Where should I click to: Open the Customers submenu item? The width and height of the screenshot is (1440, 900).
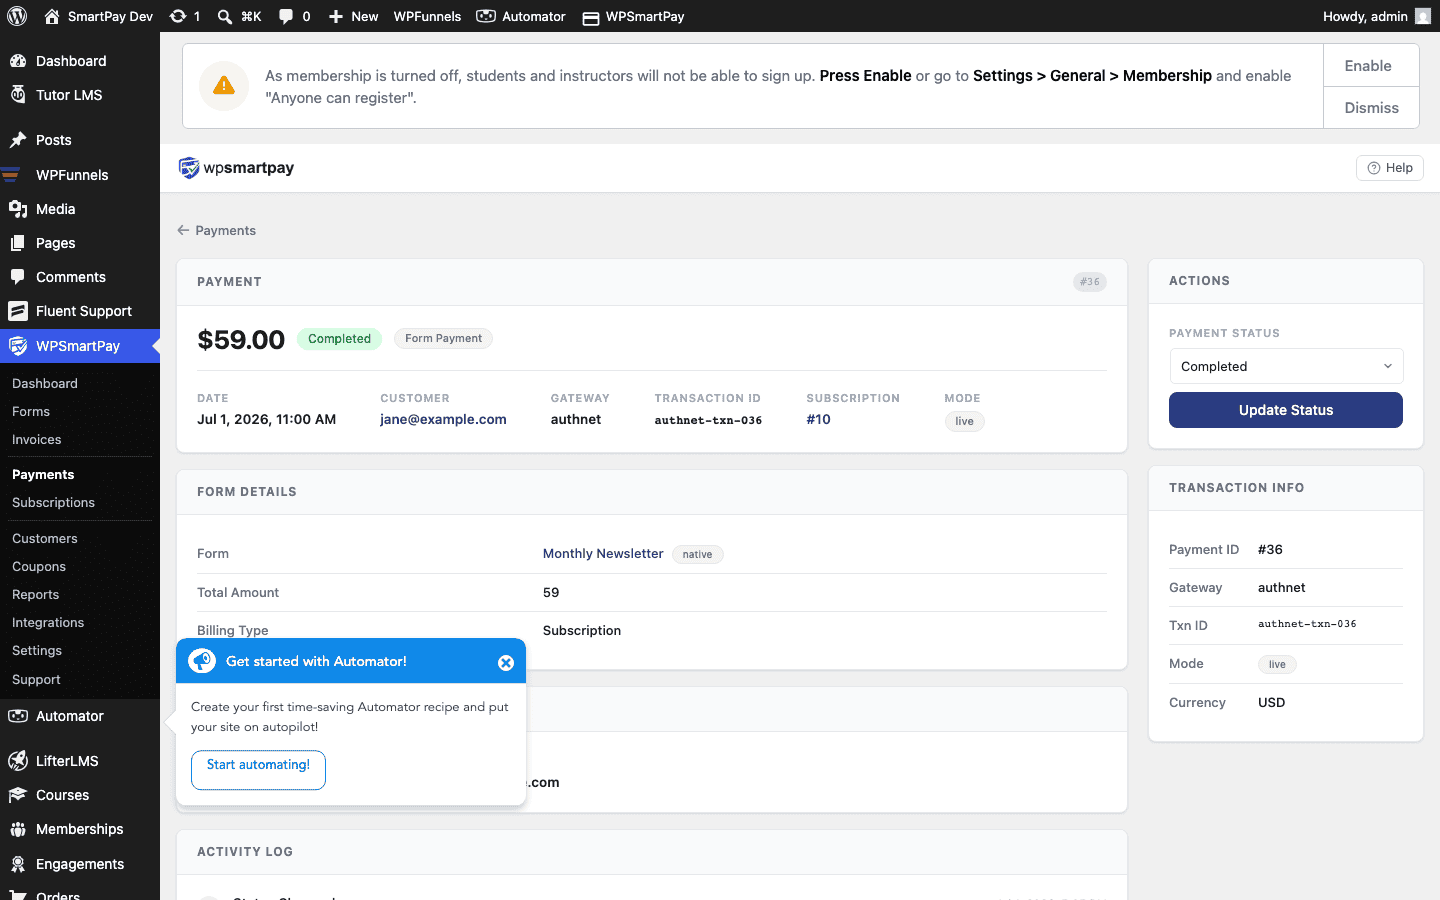coord(45,538)
